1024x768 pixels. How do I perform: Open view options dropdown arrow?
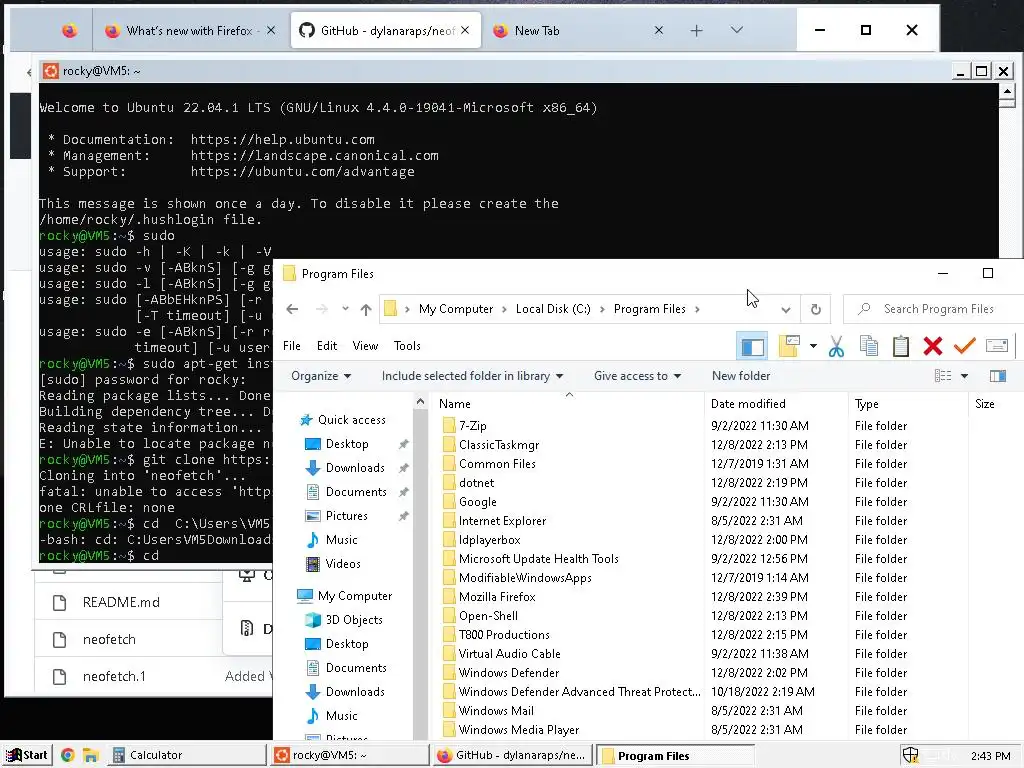point(964,376)
